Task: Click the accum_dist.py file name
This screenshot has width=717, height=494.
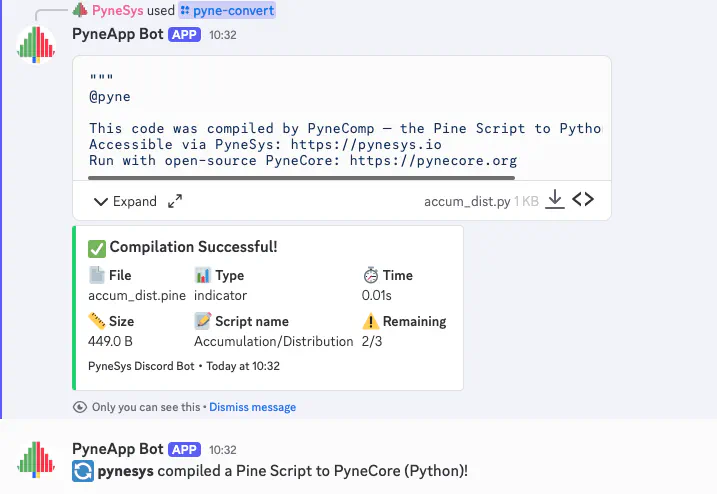Action: pos(467,201)
